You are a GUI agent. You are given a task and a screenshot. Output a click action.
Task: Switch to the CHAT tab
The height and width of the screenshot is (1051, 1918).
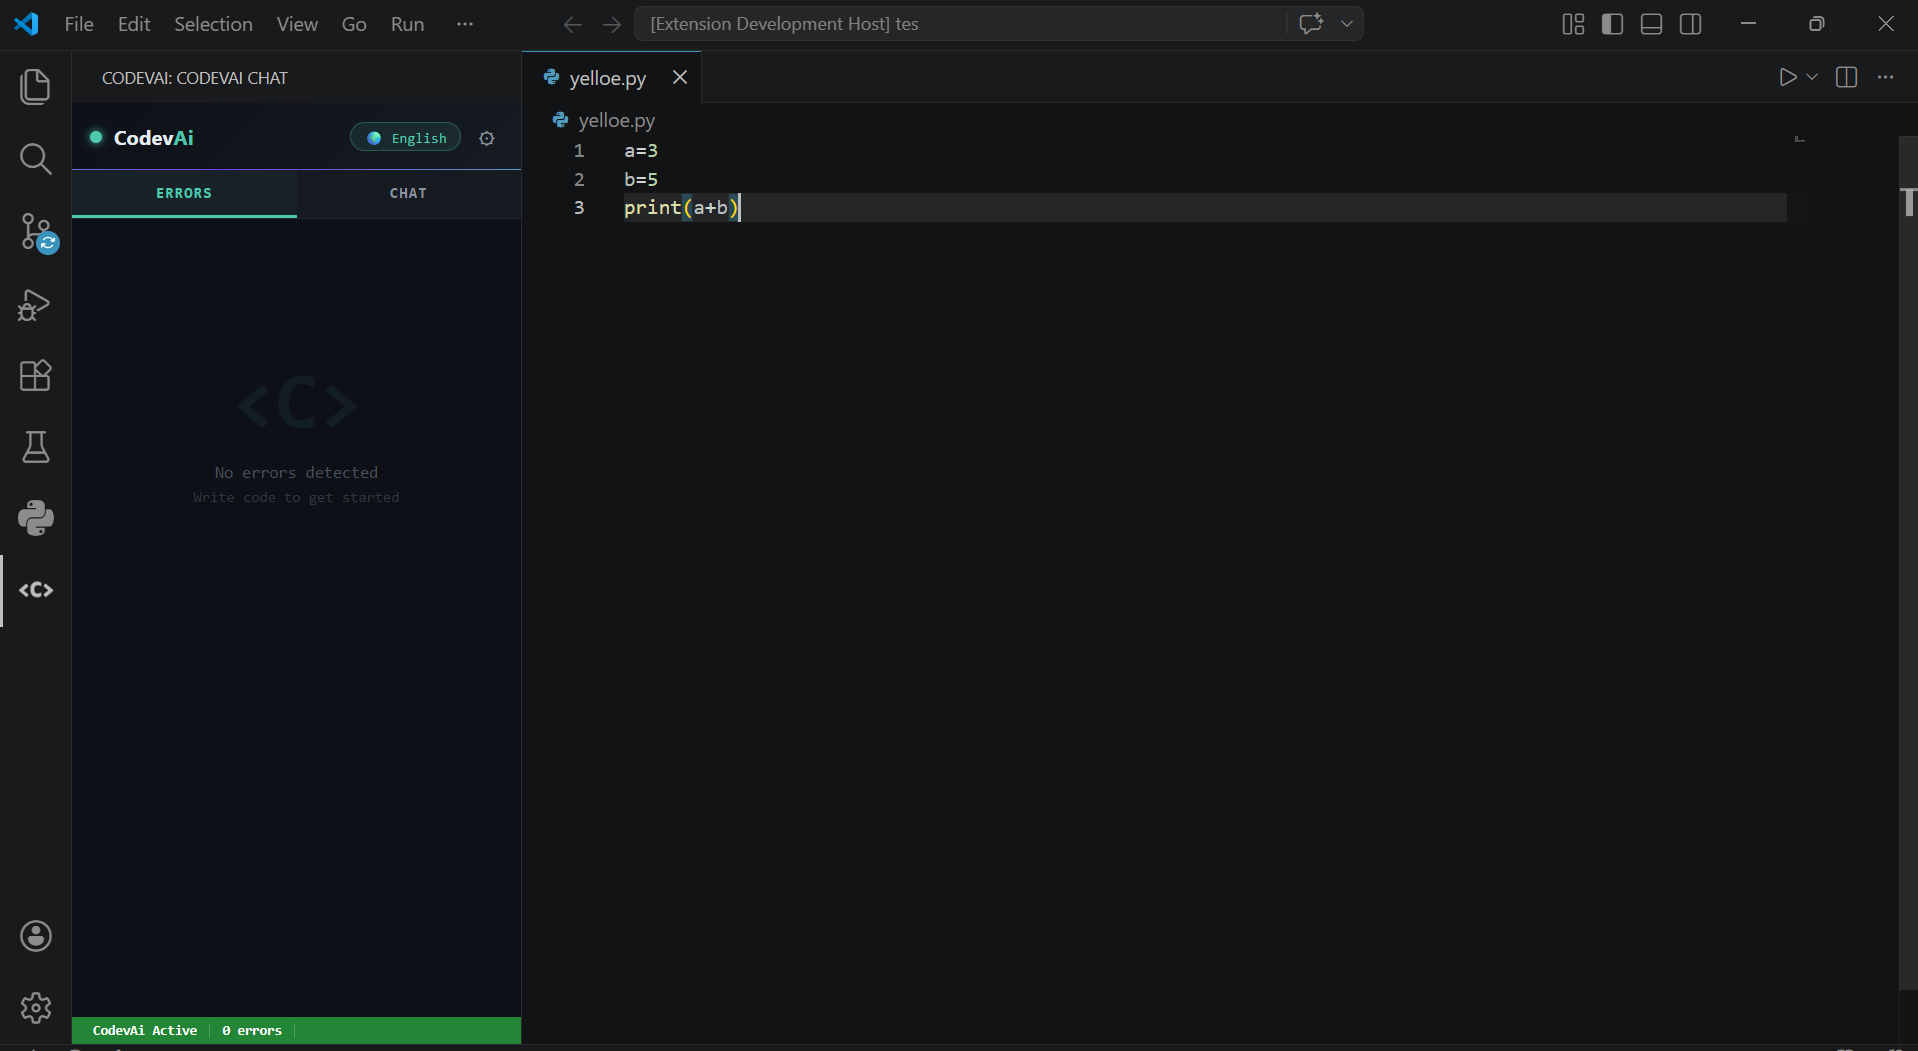point(408,193)
